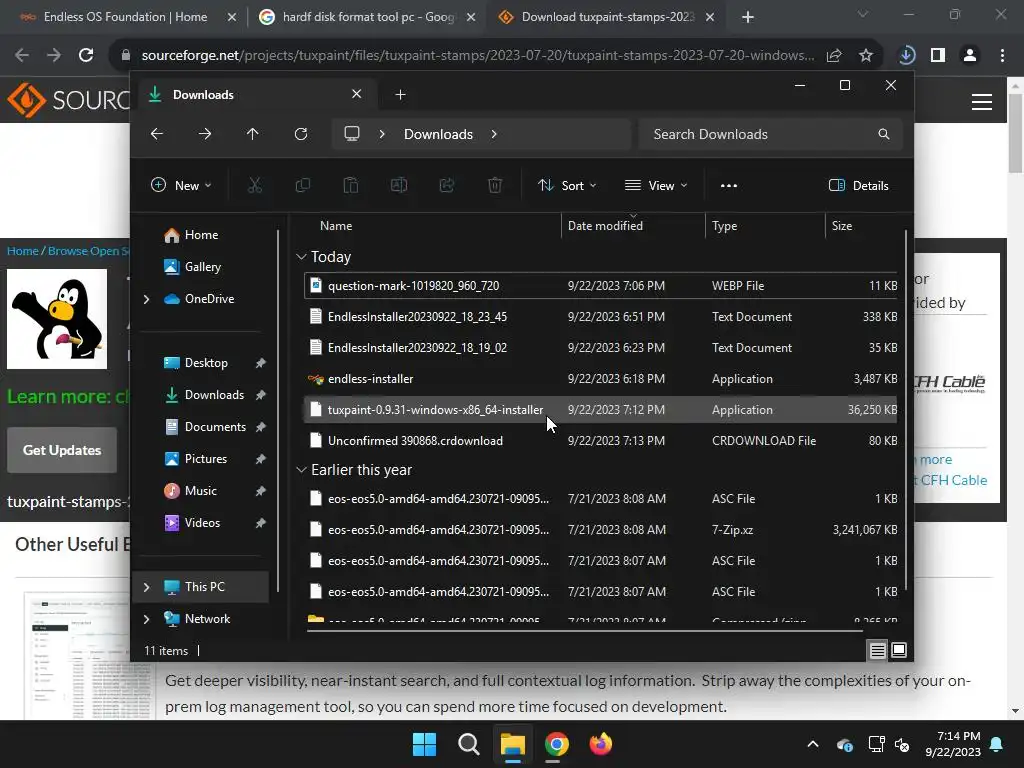This screenshot has width=1024, height=768.
Task: Click the search magnifier in Search Downloads box
Action: [884, 134]
